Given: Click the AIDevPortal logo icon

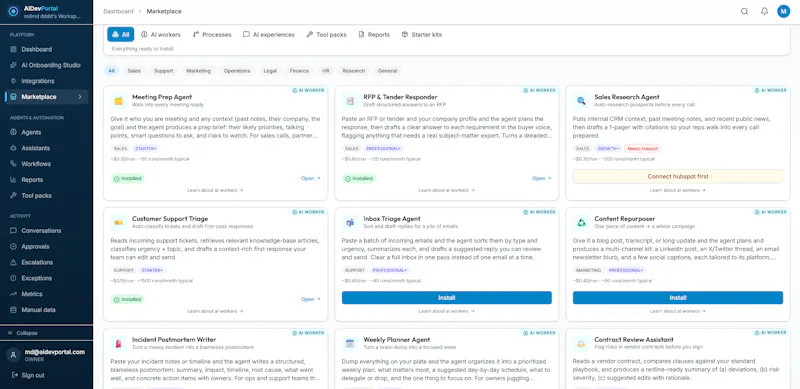Looking at the screenshot, I should [13, 11].
